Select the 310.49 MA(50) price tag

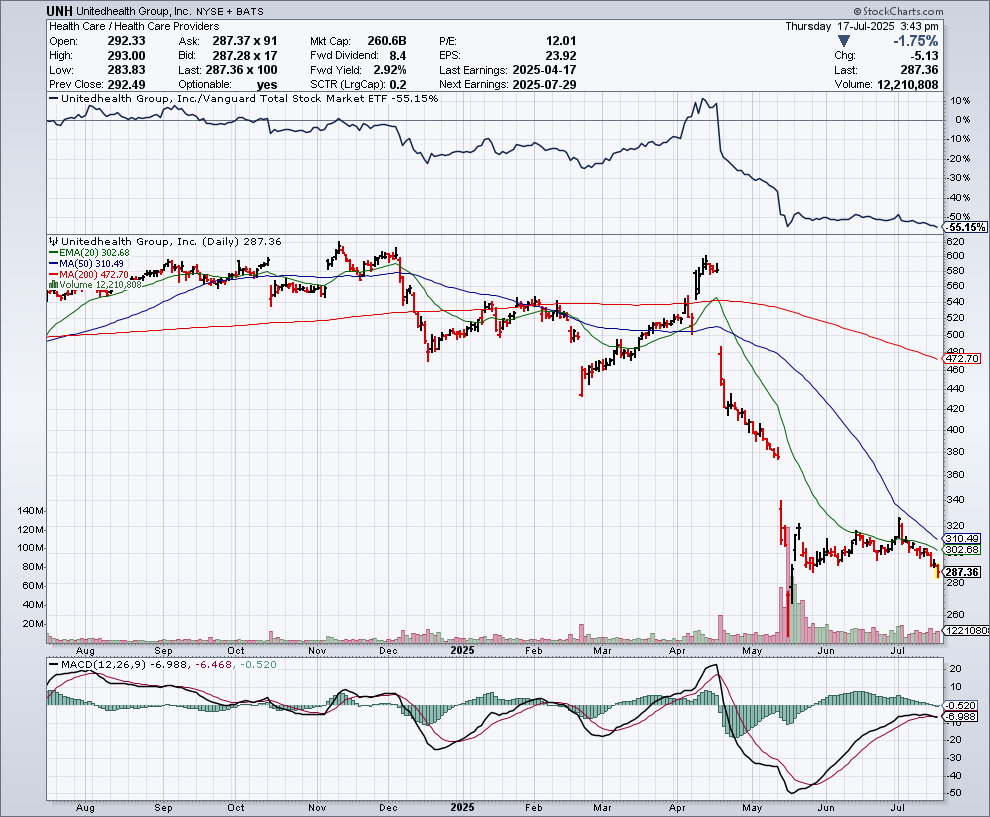(962, 539)
